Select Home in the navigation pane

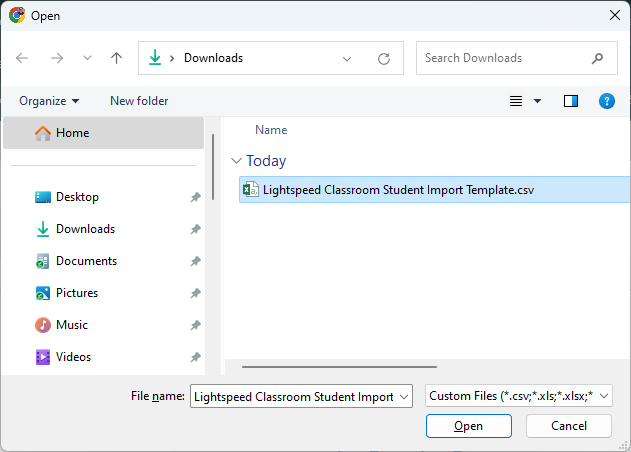coord(103,133)
